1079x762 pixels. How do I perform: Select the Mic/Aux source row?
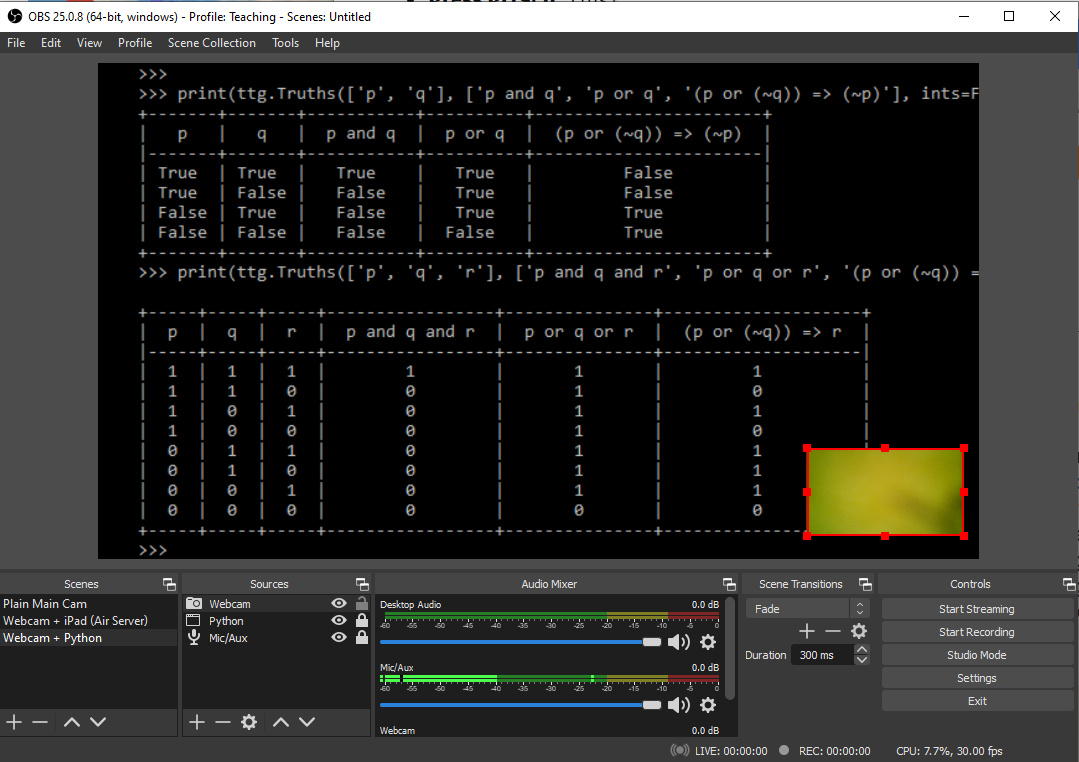pyautogui.click(x=277, y=638)
